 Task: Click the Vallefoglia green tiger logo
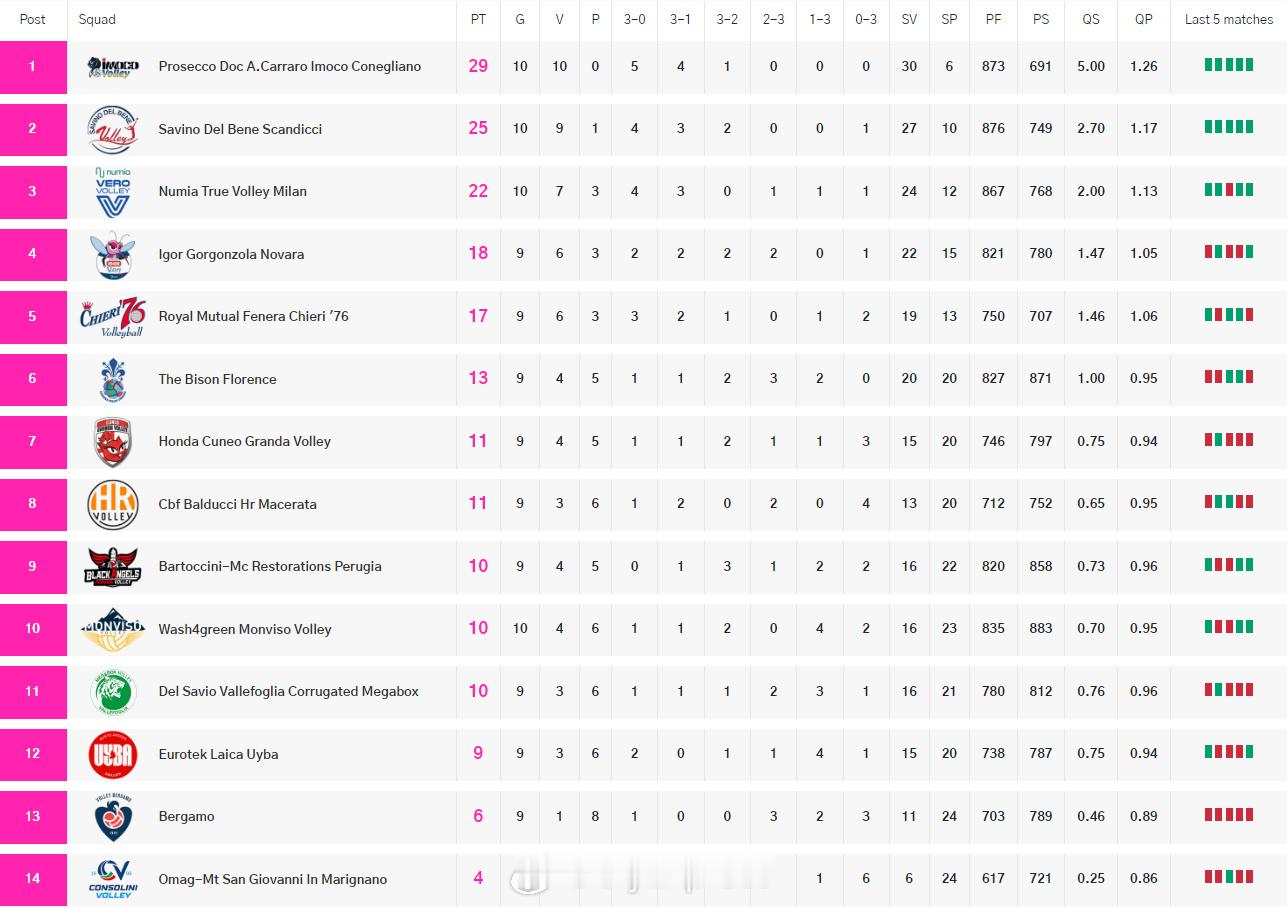point(113,692)
